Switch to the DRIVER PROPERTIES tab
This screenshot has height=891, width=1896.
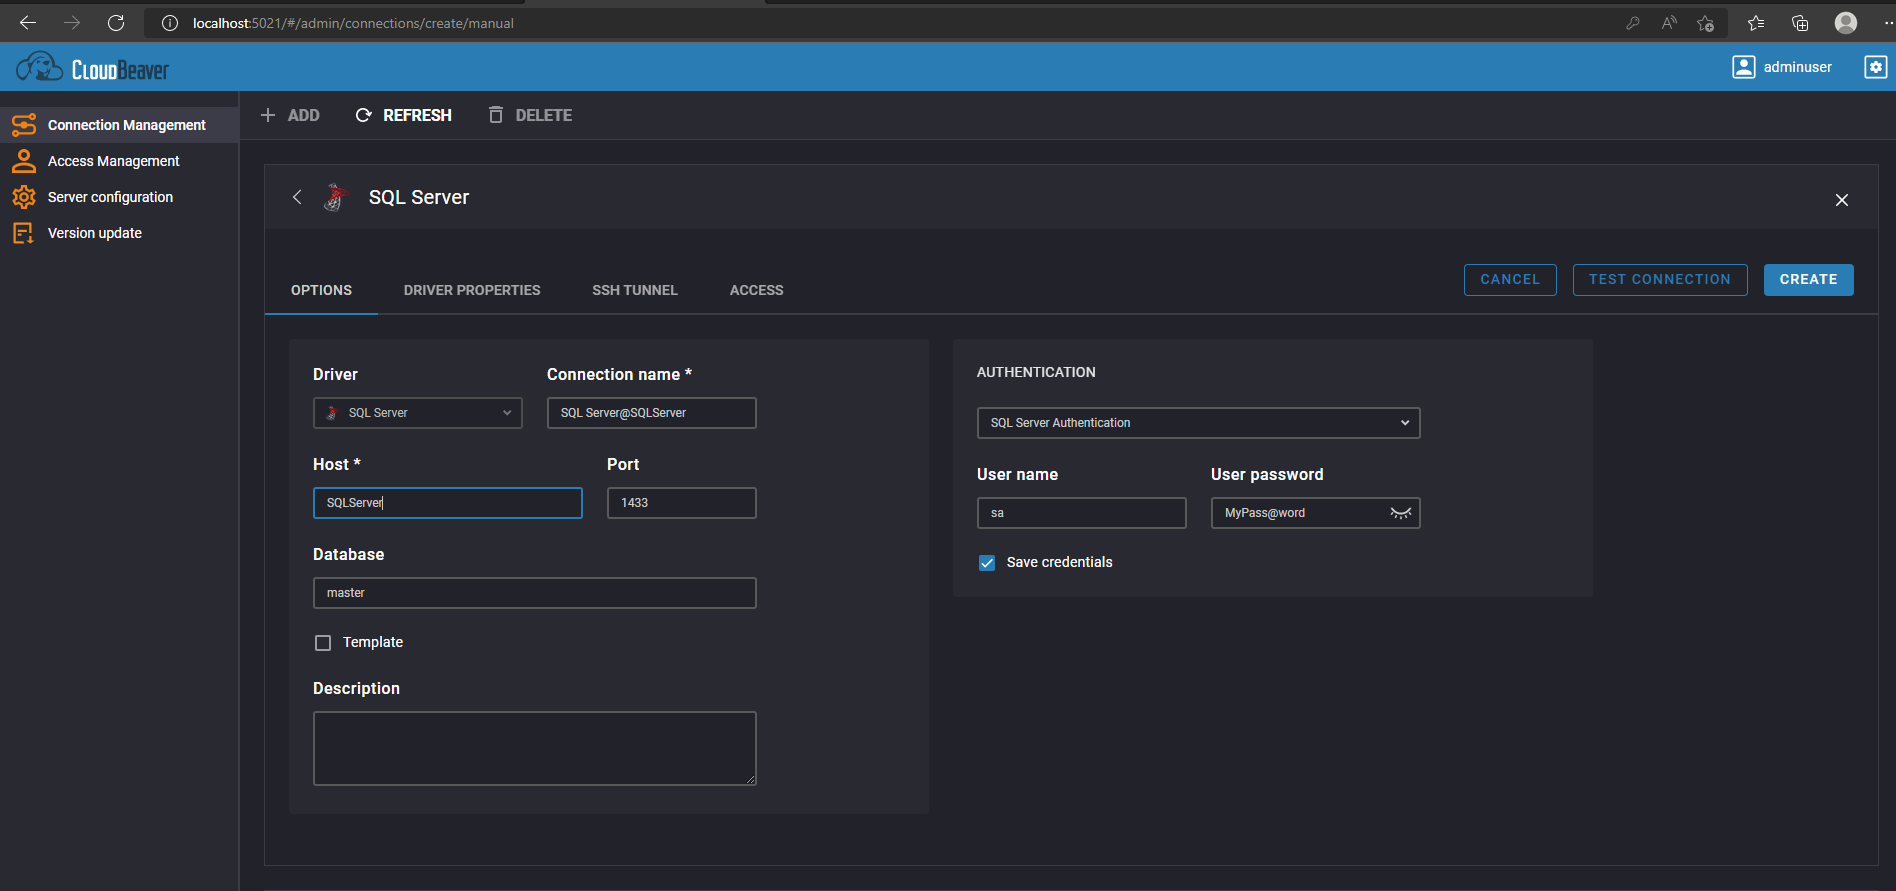point(472,290)
